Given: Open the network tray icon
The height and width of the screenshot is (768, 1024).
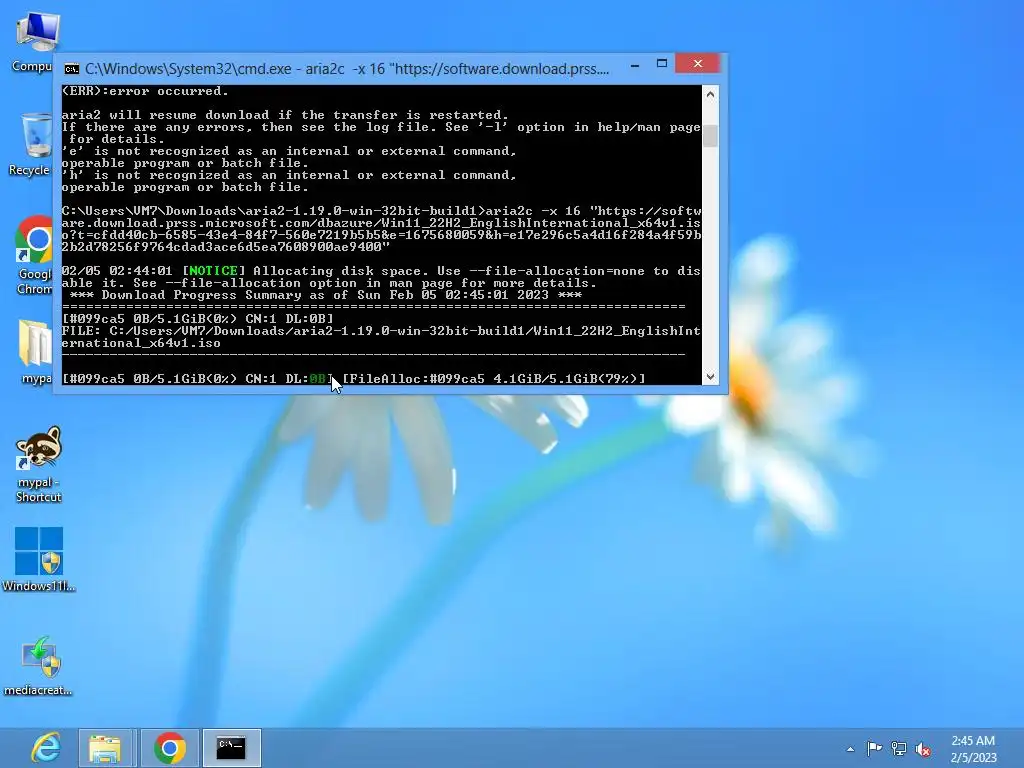Looking at the screenshot, I should pyautogui.click(x=899, y=749).
